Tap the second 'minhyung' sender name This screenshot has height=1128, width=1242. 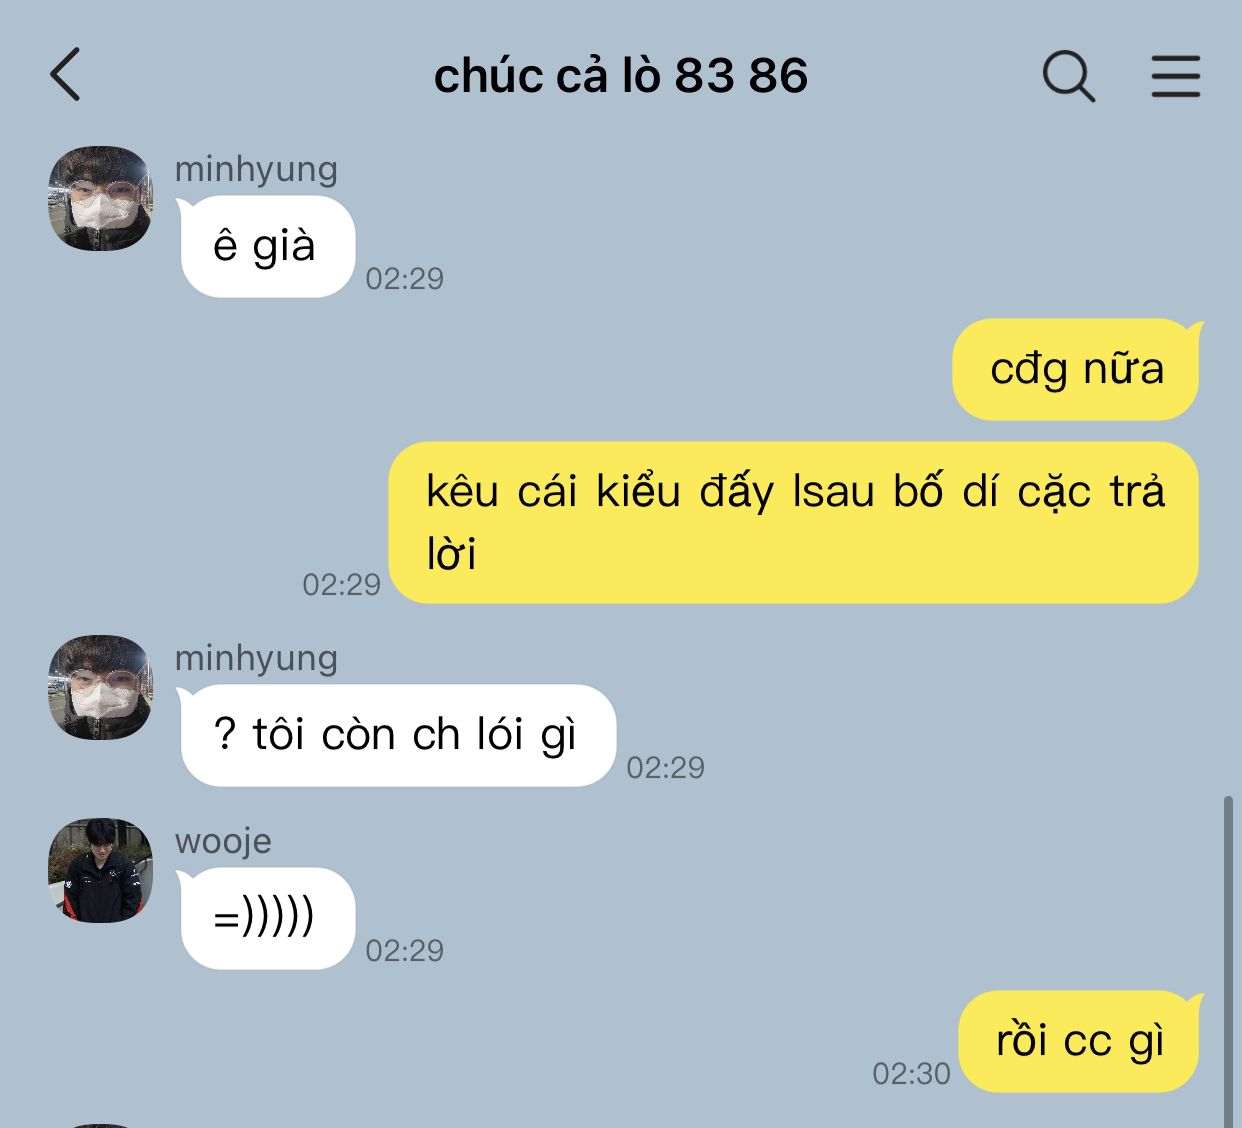[x=256, y=658]
